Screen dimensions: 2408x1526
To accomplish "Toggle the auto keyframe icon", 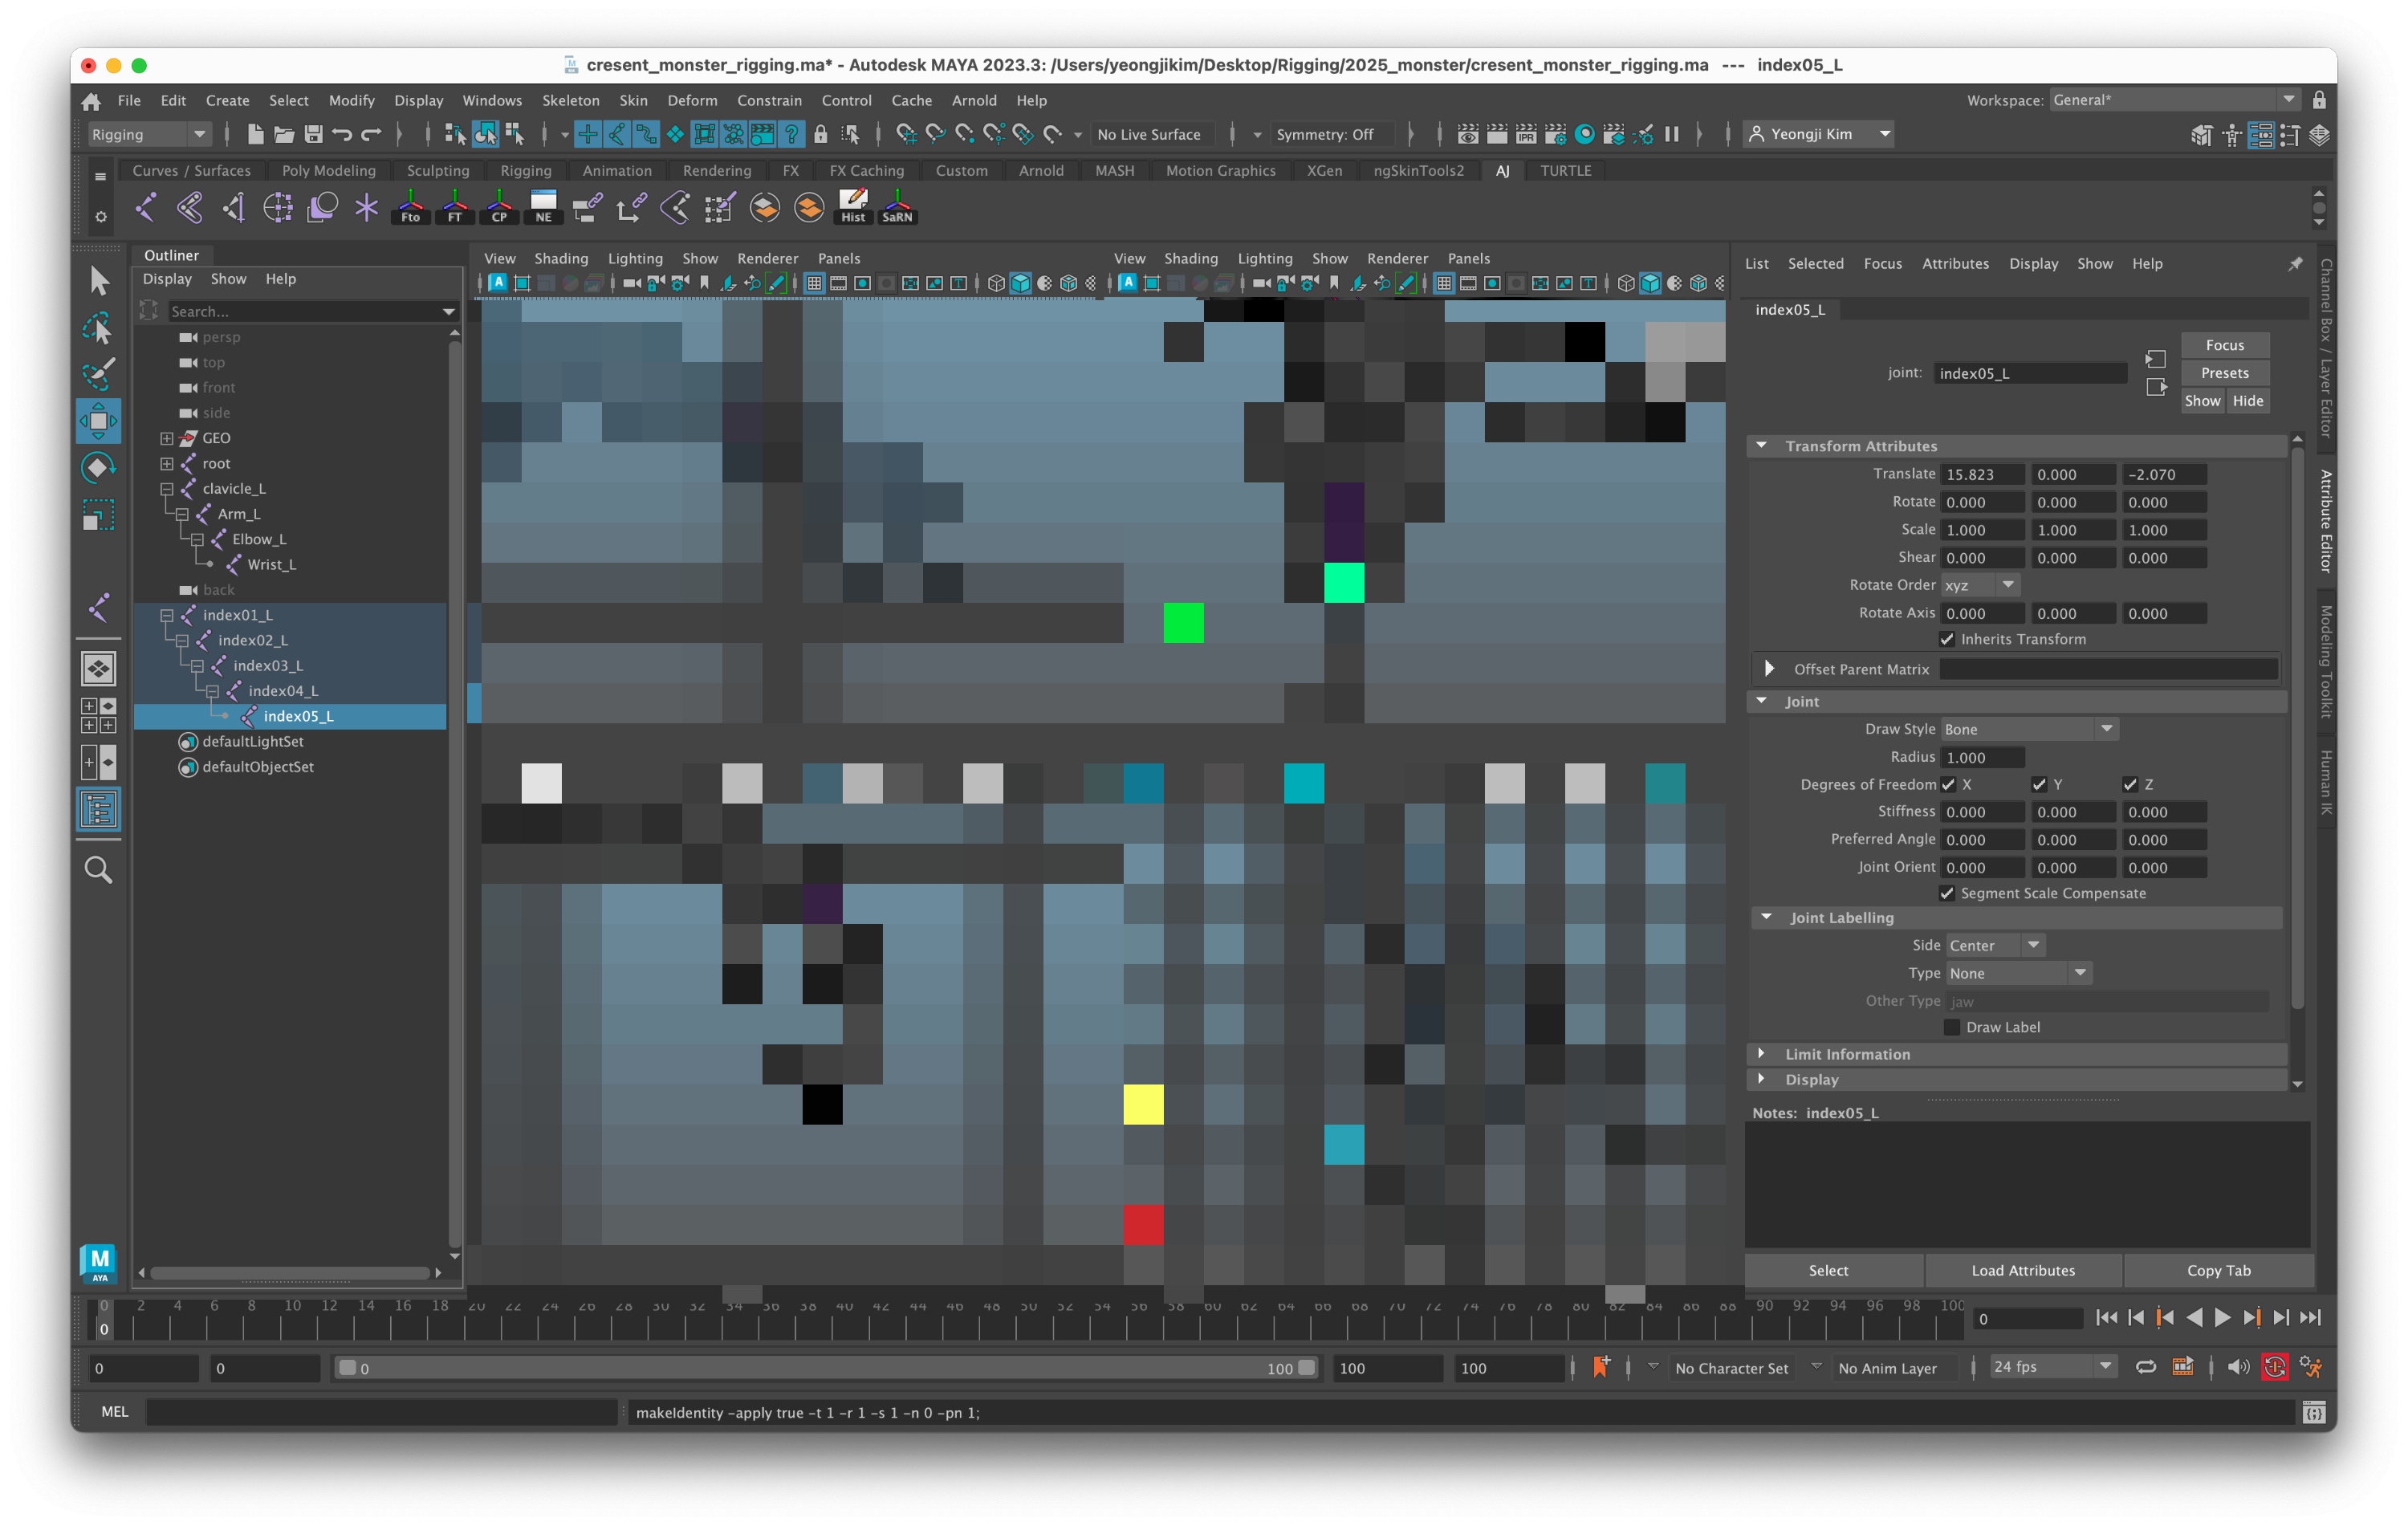I will tap(2274, 1367).
